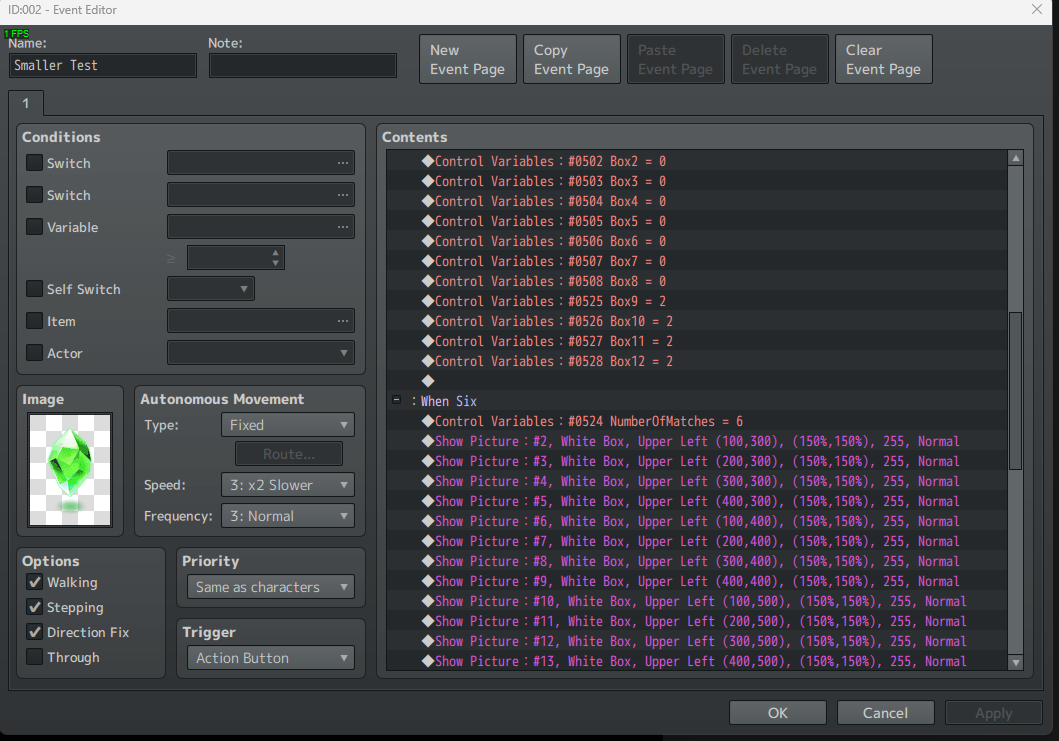Check the Through option

[x=34, y=657]
